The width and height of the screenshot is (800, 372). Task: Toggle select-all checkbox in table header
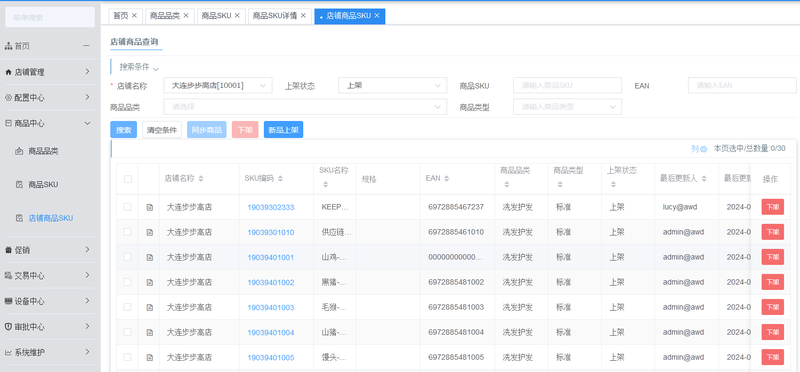coord(128,179)
